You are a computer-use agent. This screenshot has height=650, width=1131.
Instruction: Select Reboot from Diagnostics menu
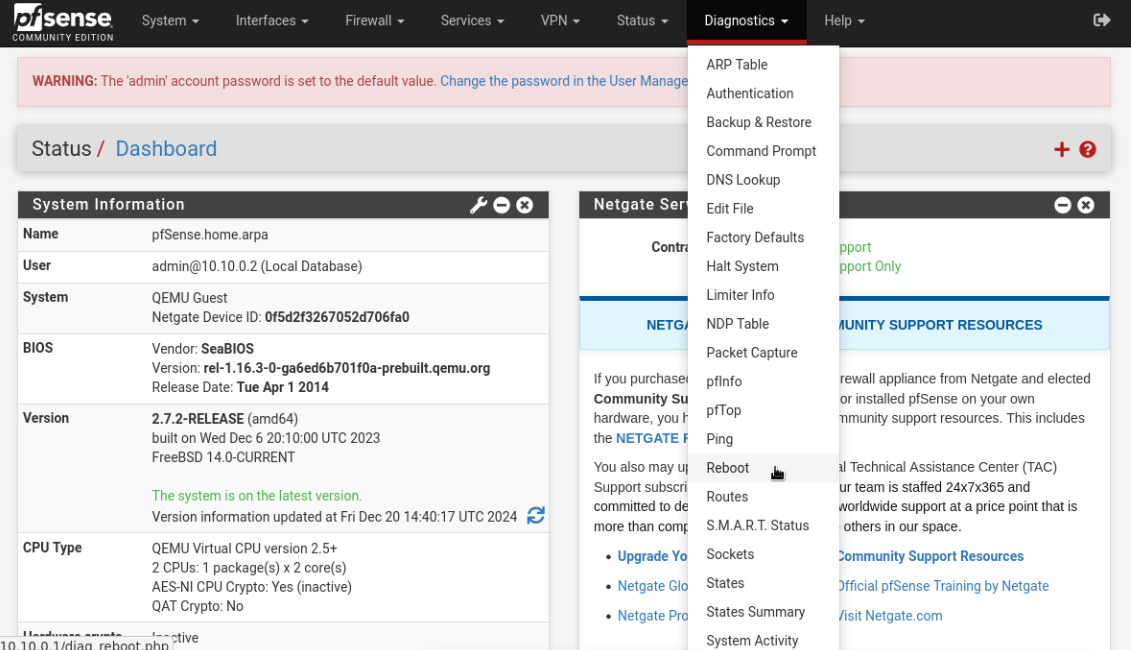(x=727, y=468)
